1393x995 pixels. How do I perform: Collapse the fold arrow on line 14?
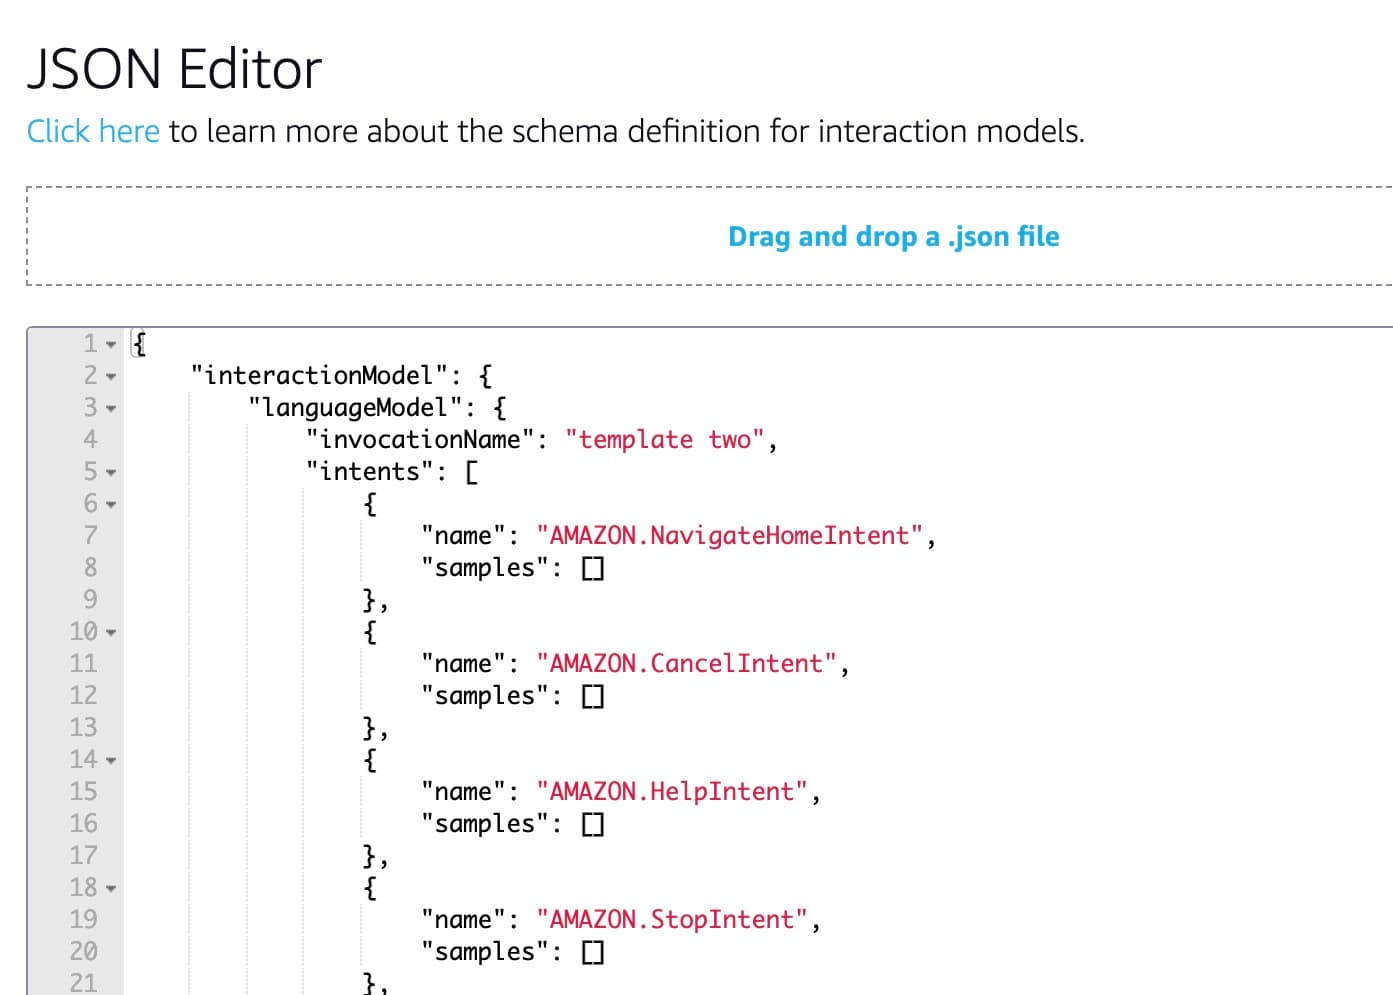111,761
